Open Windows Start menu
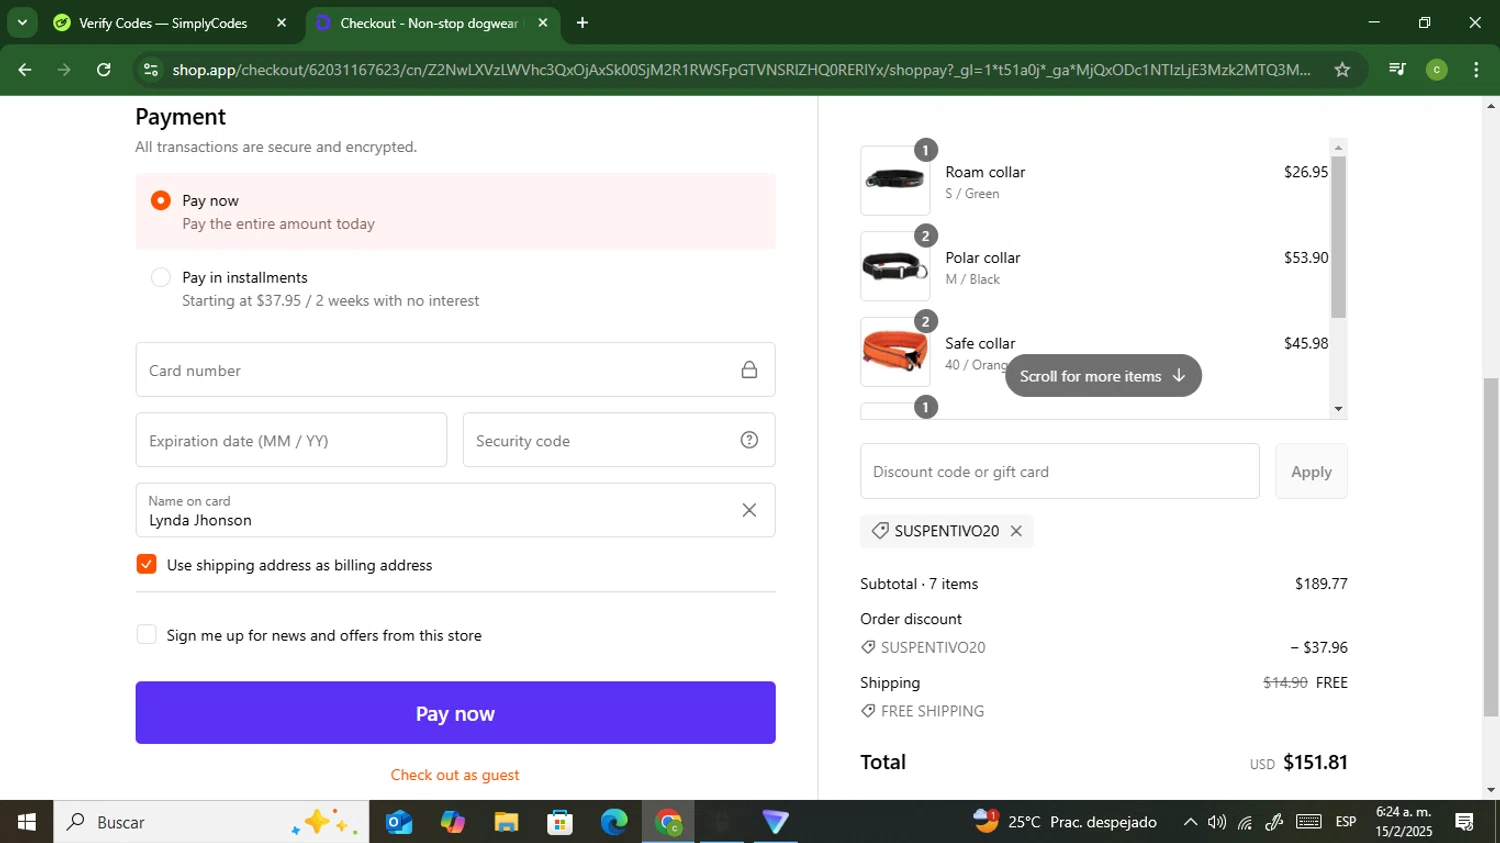Screen dimensions: 1500x843 tap(26, 822)
